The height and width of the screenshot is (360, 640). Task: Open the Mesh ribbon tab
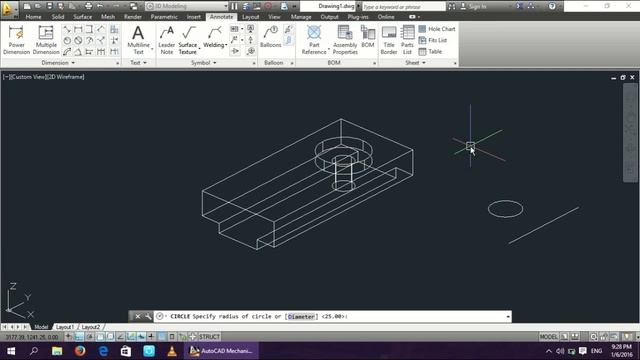[x=108, y=17]
